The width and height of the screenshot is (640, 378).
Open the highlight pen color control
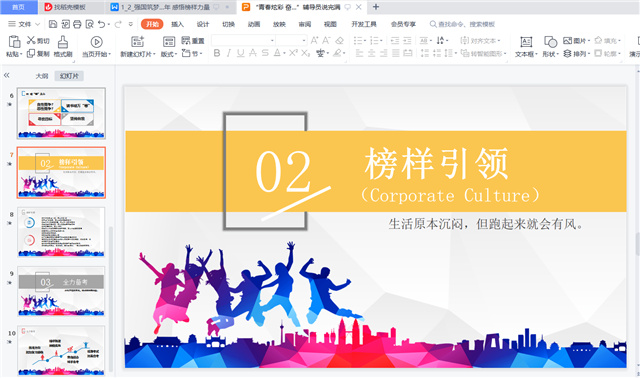tap(339, 53)
